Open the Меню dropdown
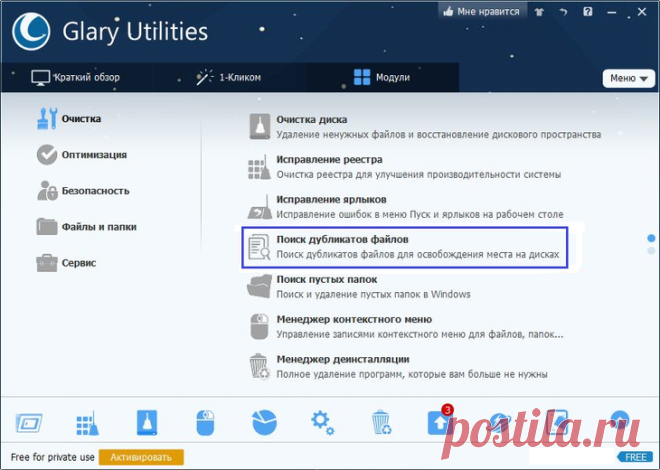 point(628,78)
